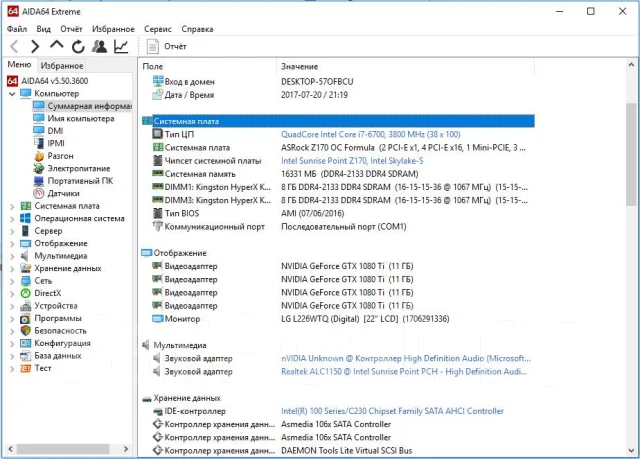Open the Intel 100 Series SATA AHCI link

392,411
